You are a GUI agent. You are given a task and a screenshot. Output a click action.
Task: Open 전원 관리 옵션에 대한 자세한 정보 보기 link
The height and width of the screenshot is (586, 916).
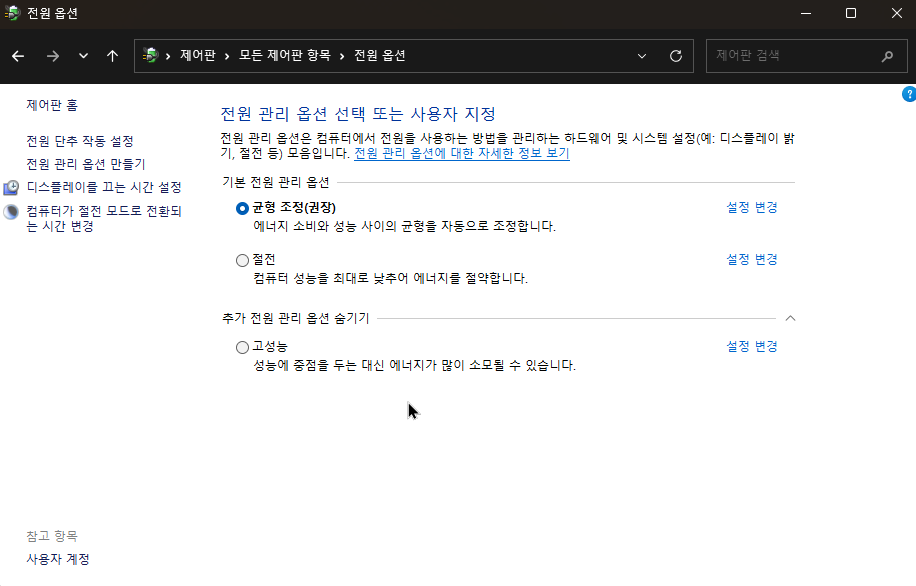[x=462, y=153]
